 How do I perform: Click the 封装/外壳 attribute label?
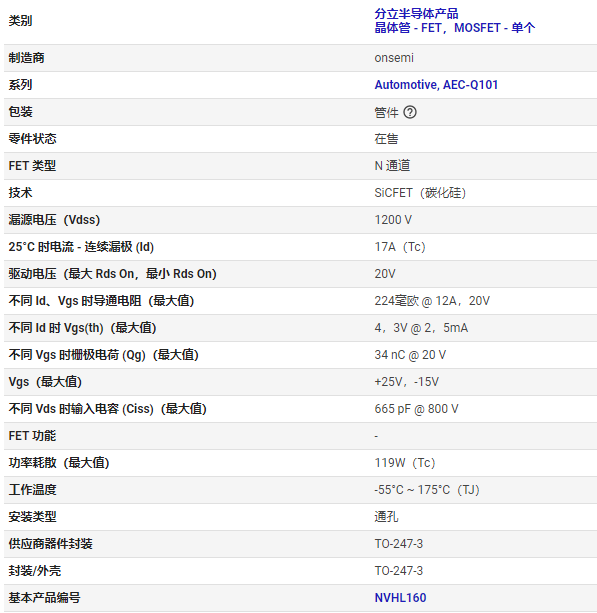(x=35, y=571)
